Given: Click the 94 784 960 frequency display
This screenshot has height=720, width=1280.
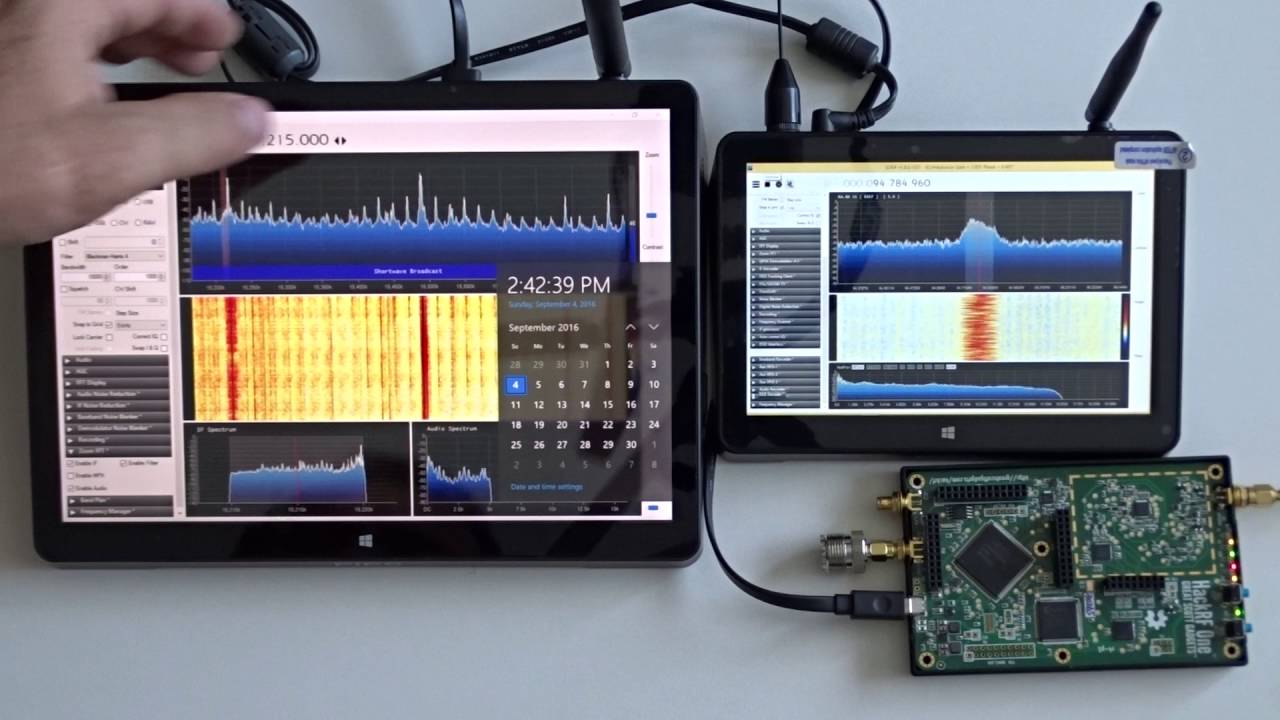Looking at the screenshot, I should pos(887,183).
